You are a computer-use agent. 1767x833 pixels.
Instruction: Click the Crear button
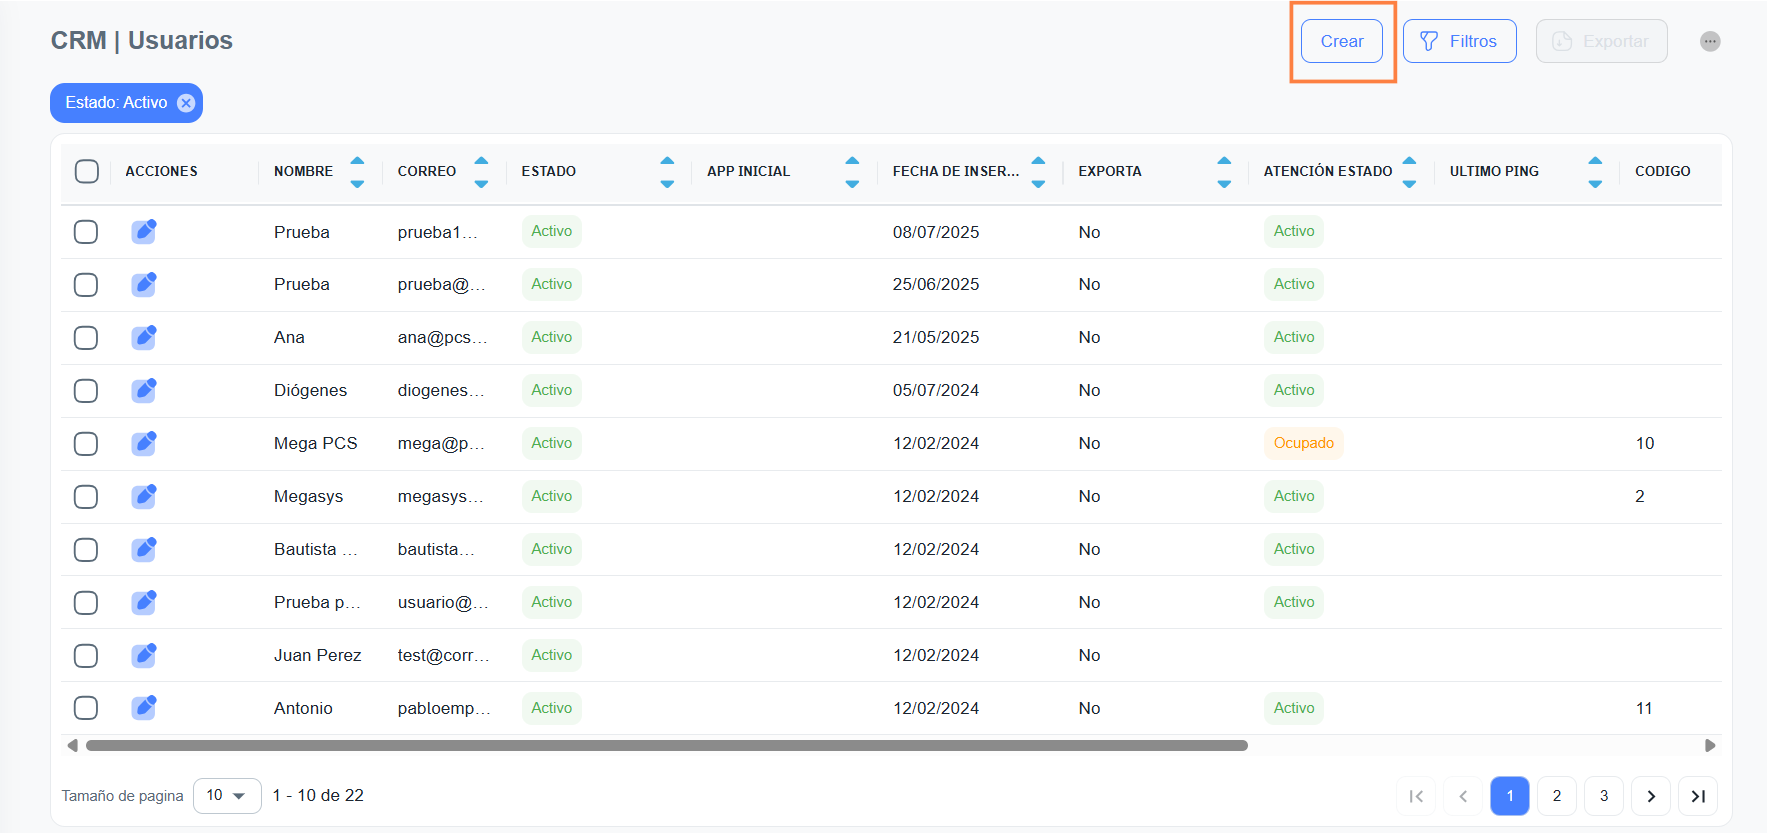click(1341, 41)
